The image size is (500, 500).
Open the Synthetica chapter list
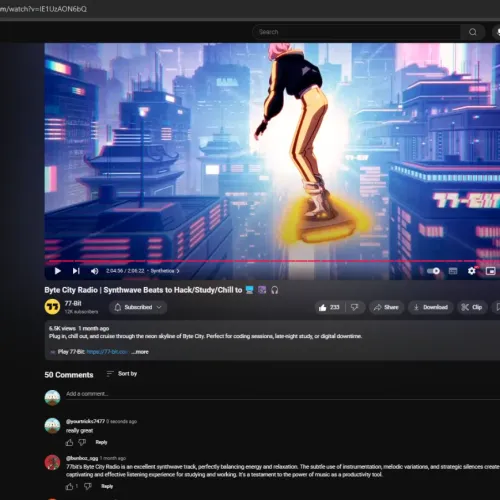[165, 271]
